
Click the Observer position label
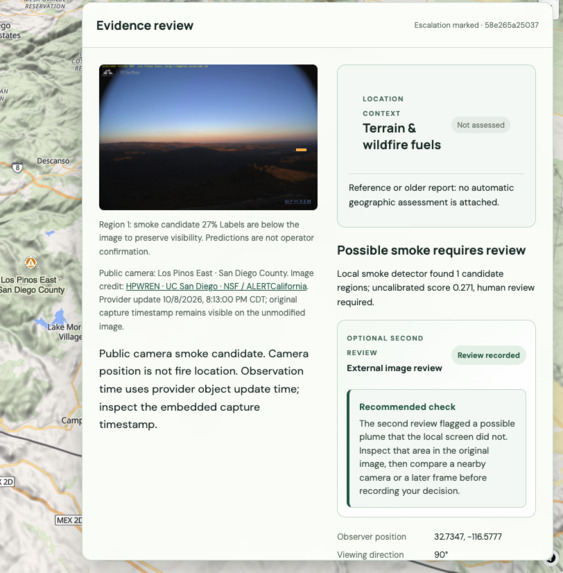372,537
